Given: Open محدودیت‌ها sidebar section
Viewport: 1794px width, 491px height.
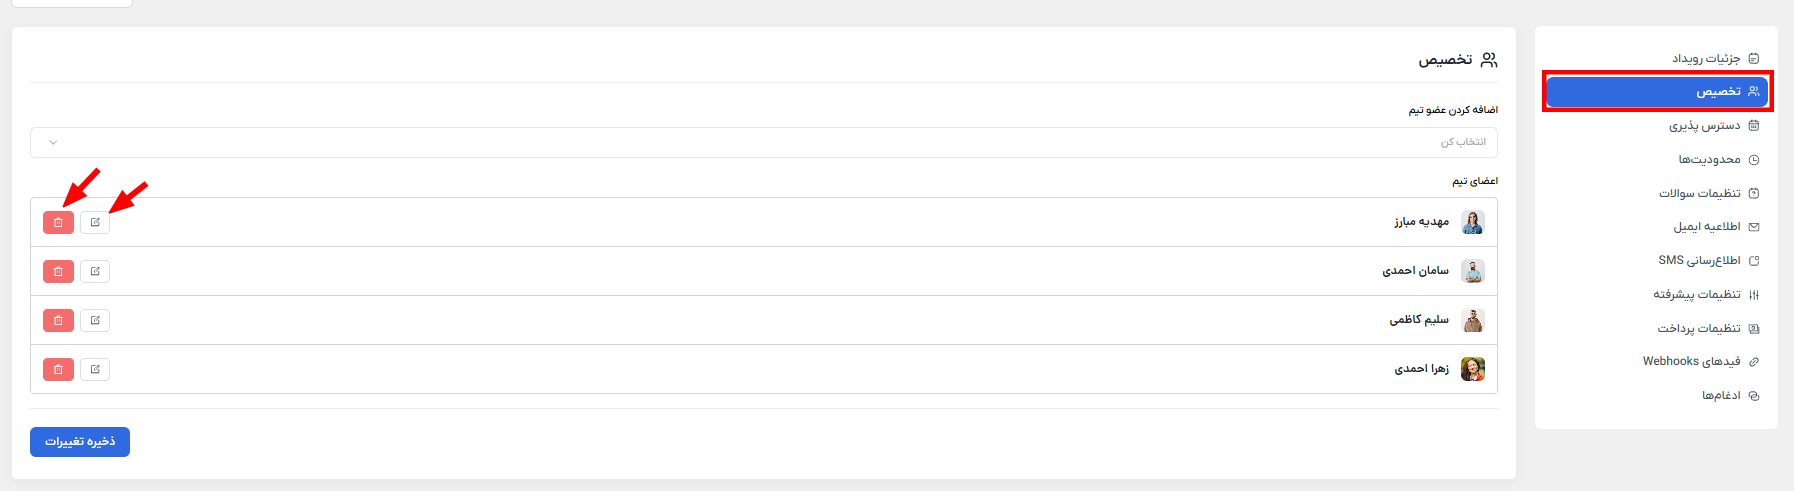Looking at the screenshot, I should (1709, 160).
